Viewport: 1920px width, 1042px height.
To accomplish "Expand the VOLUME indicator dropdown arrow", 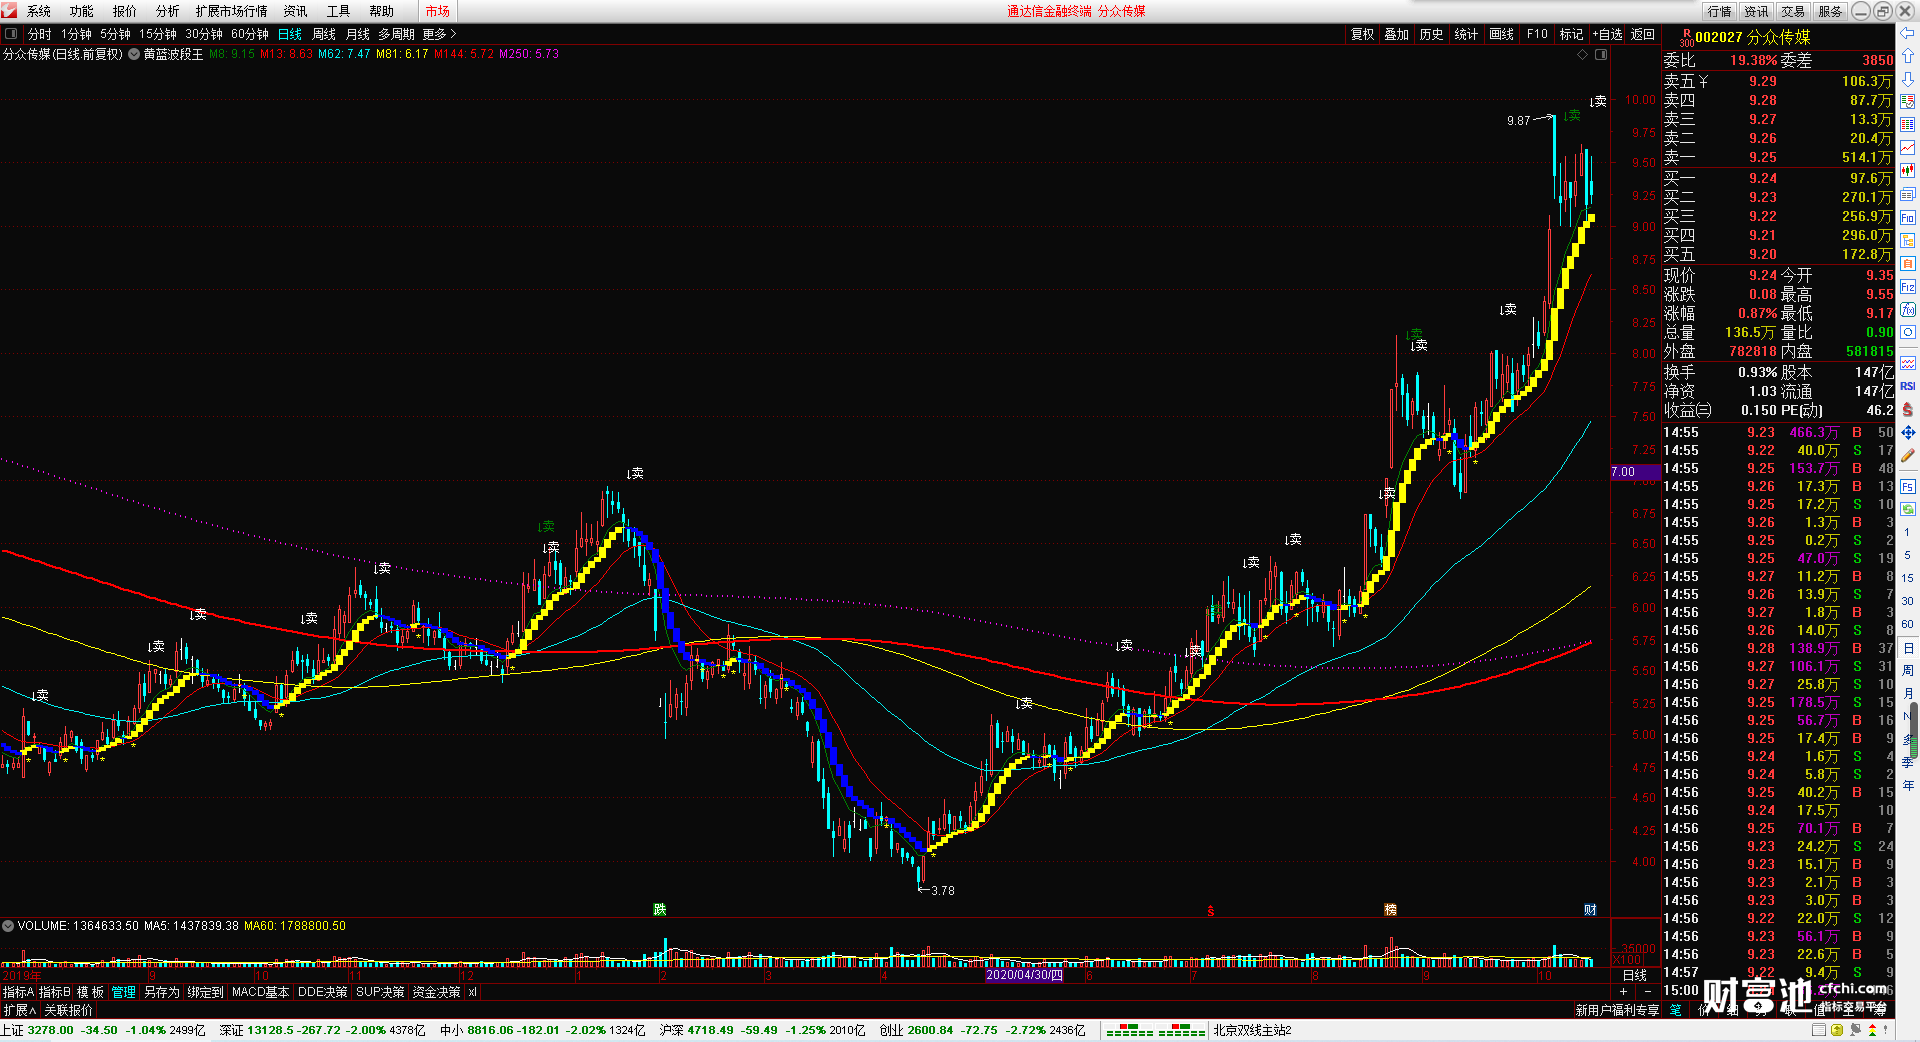I will (8, 926).
